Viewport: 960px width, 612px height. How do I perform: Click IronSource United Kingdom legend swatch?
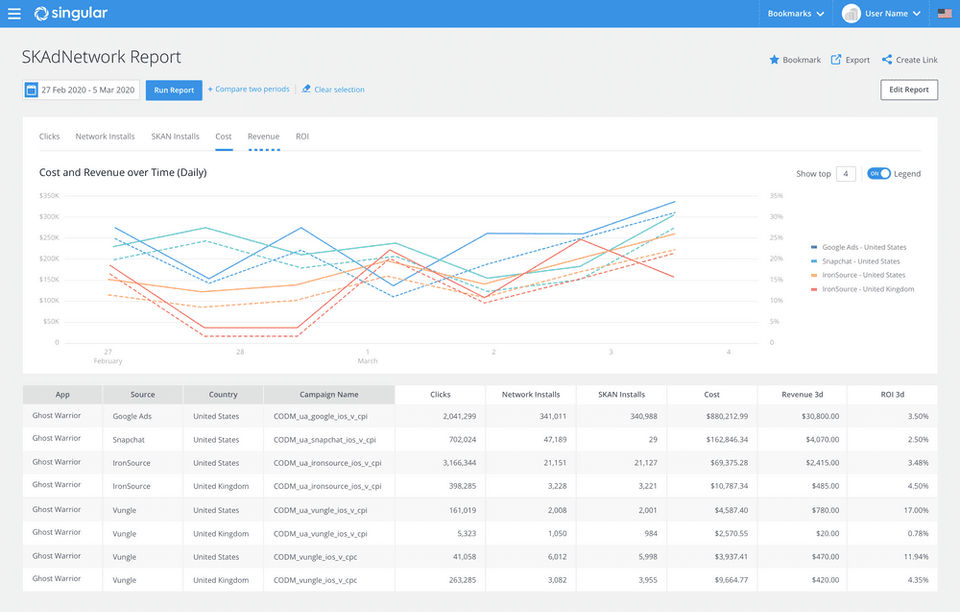click(814, 289)
